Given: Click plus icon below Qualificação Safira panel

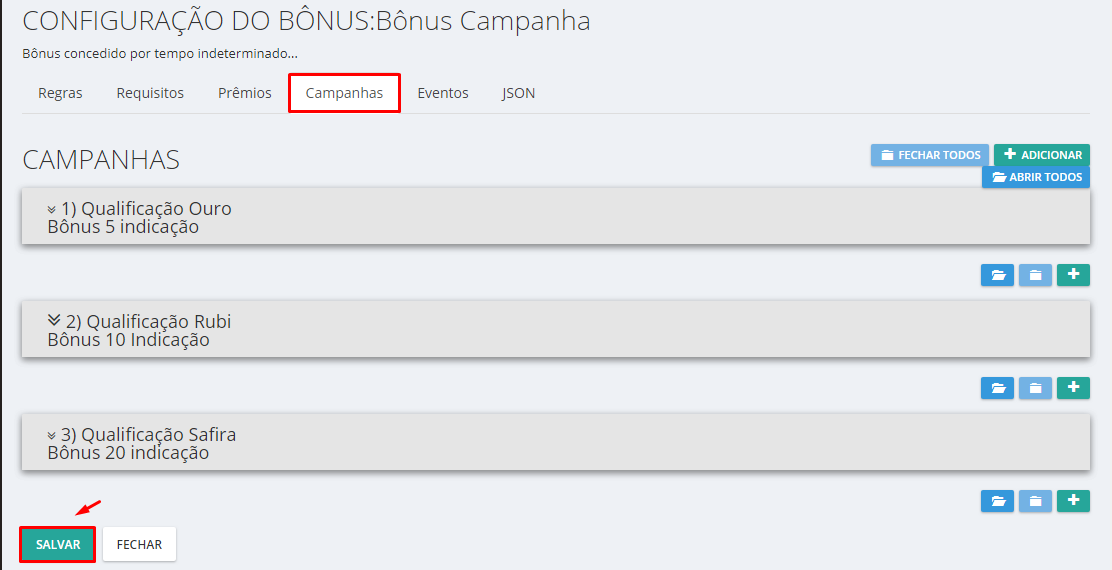Looking at the screenshot, I should [x=1073, y=501].
